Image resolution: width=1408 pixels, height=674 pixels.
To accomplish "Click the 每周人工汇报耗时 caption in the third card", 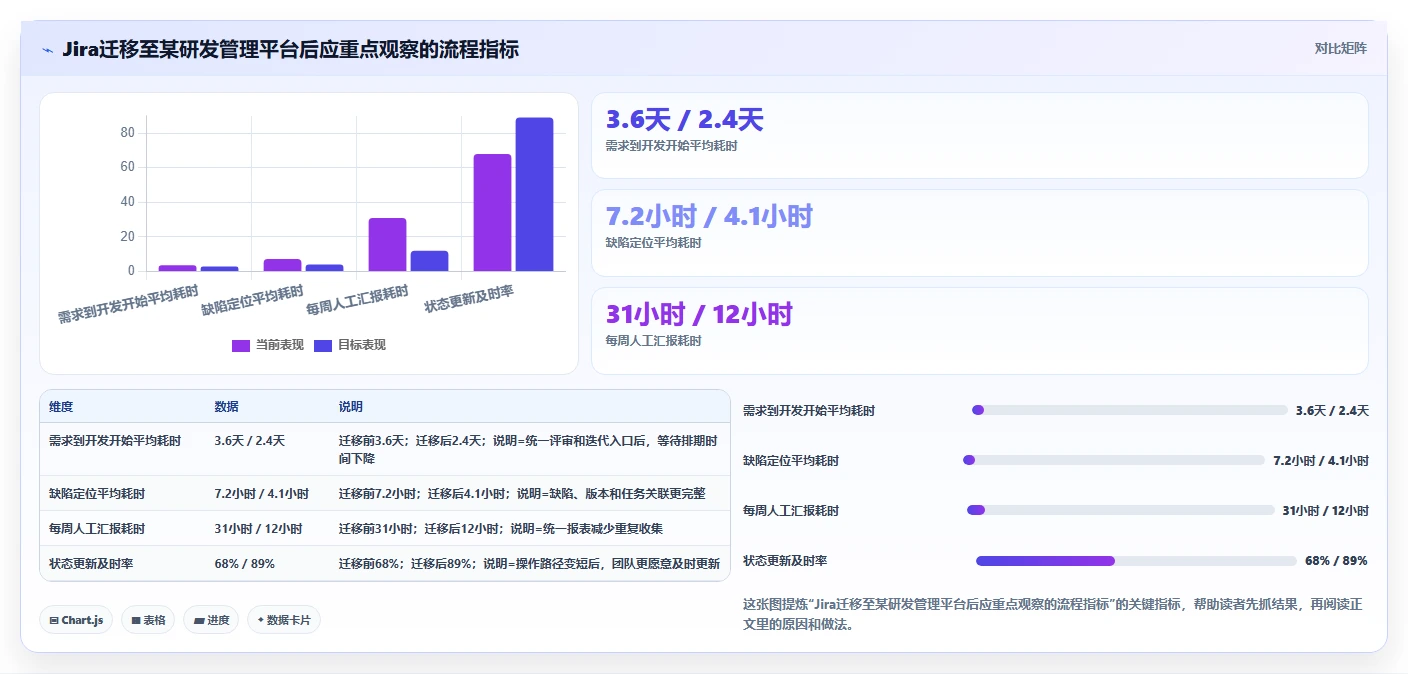I will [x=653, y=341].
